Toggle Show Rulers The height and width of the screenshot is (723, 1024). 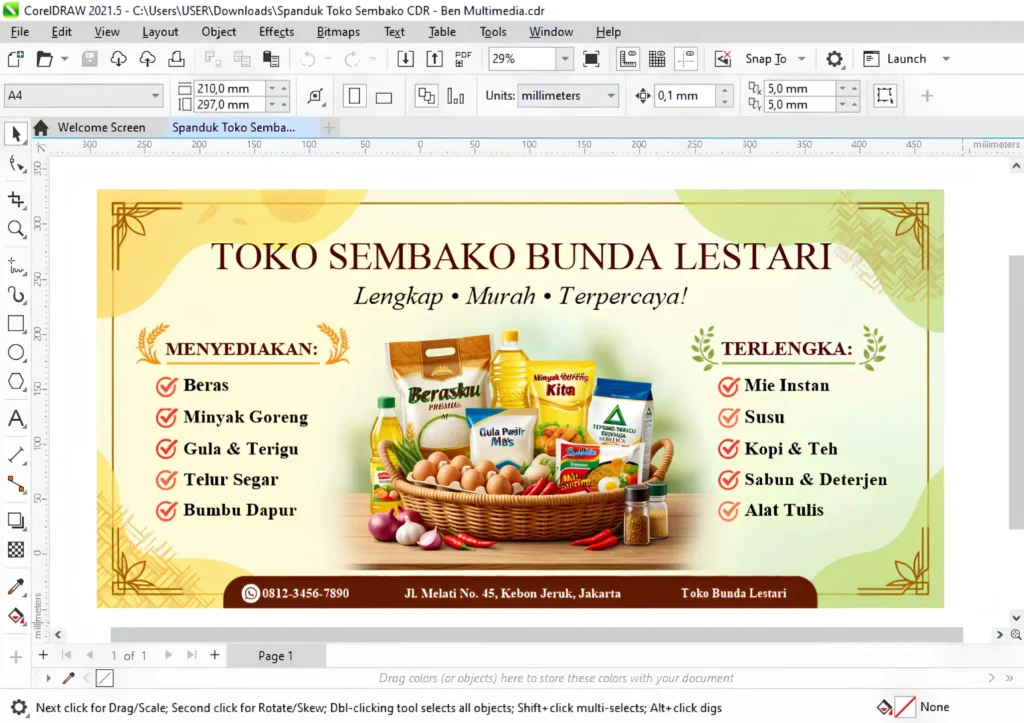tap(628, 59)
